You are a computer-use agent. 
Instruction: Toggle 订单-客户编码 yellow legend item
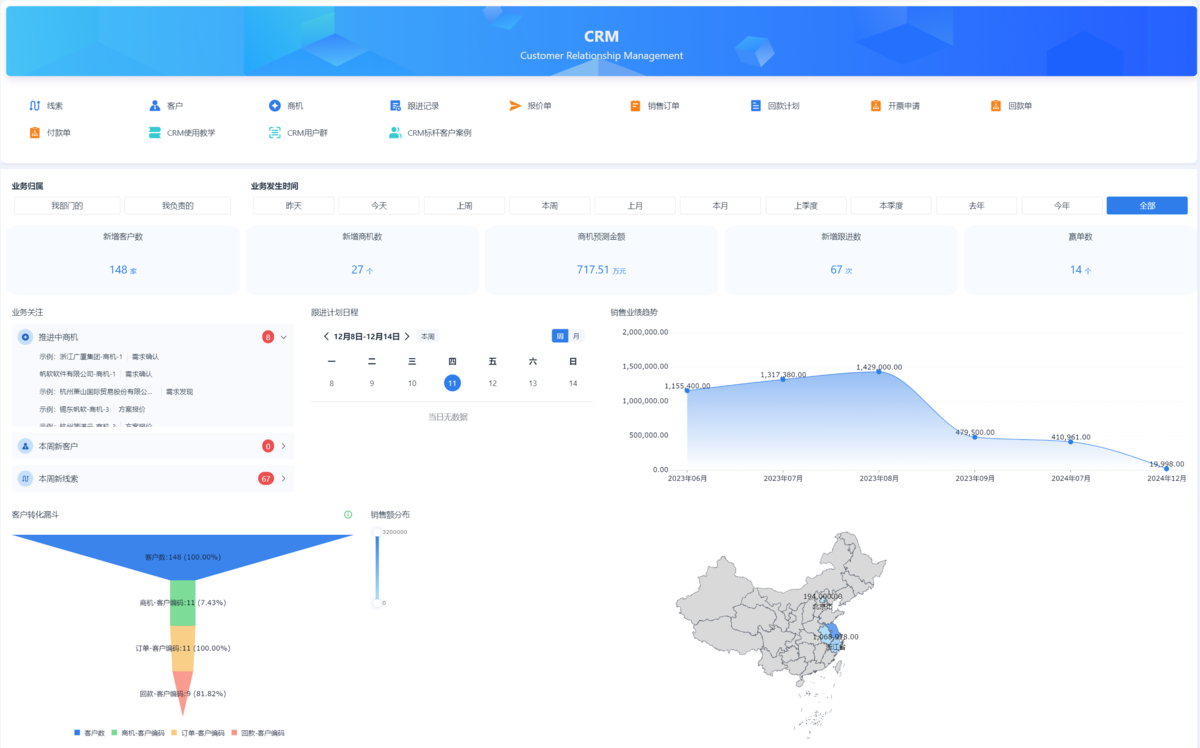point(198,734)
